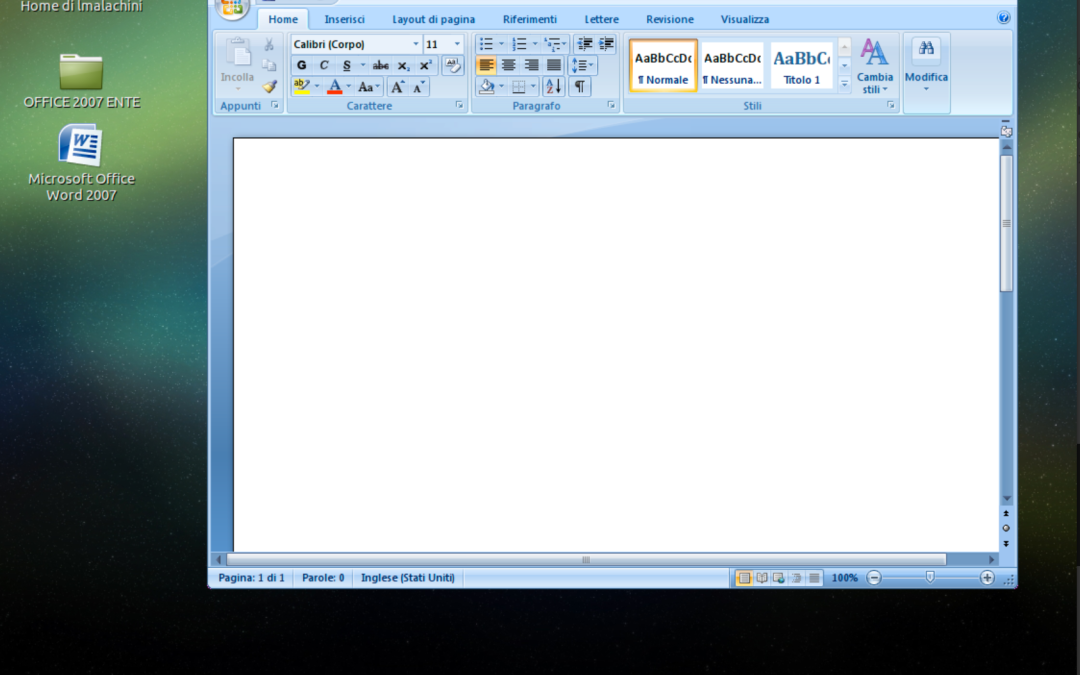Open the Layout di pagina tab

(433, 19)
